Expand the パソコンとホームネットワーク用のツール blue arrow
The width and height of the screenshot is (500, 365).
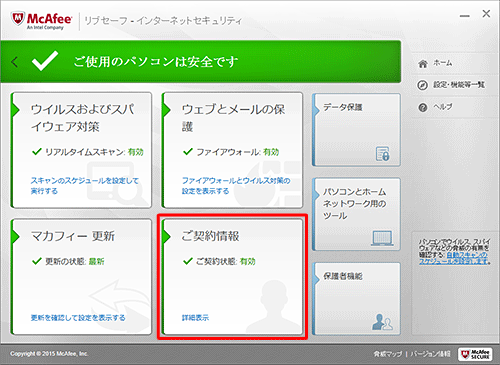coord(317,194)
